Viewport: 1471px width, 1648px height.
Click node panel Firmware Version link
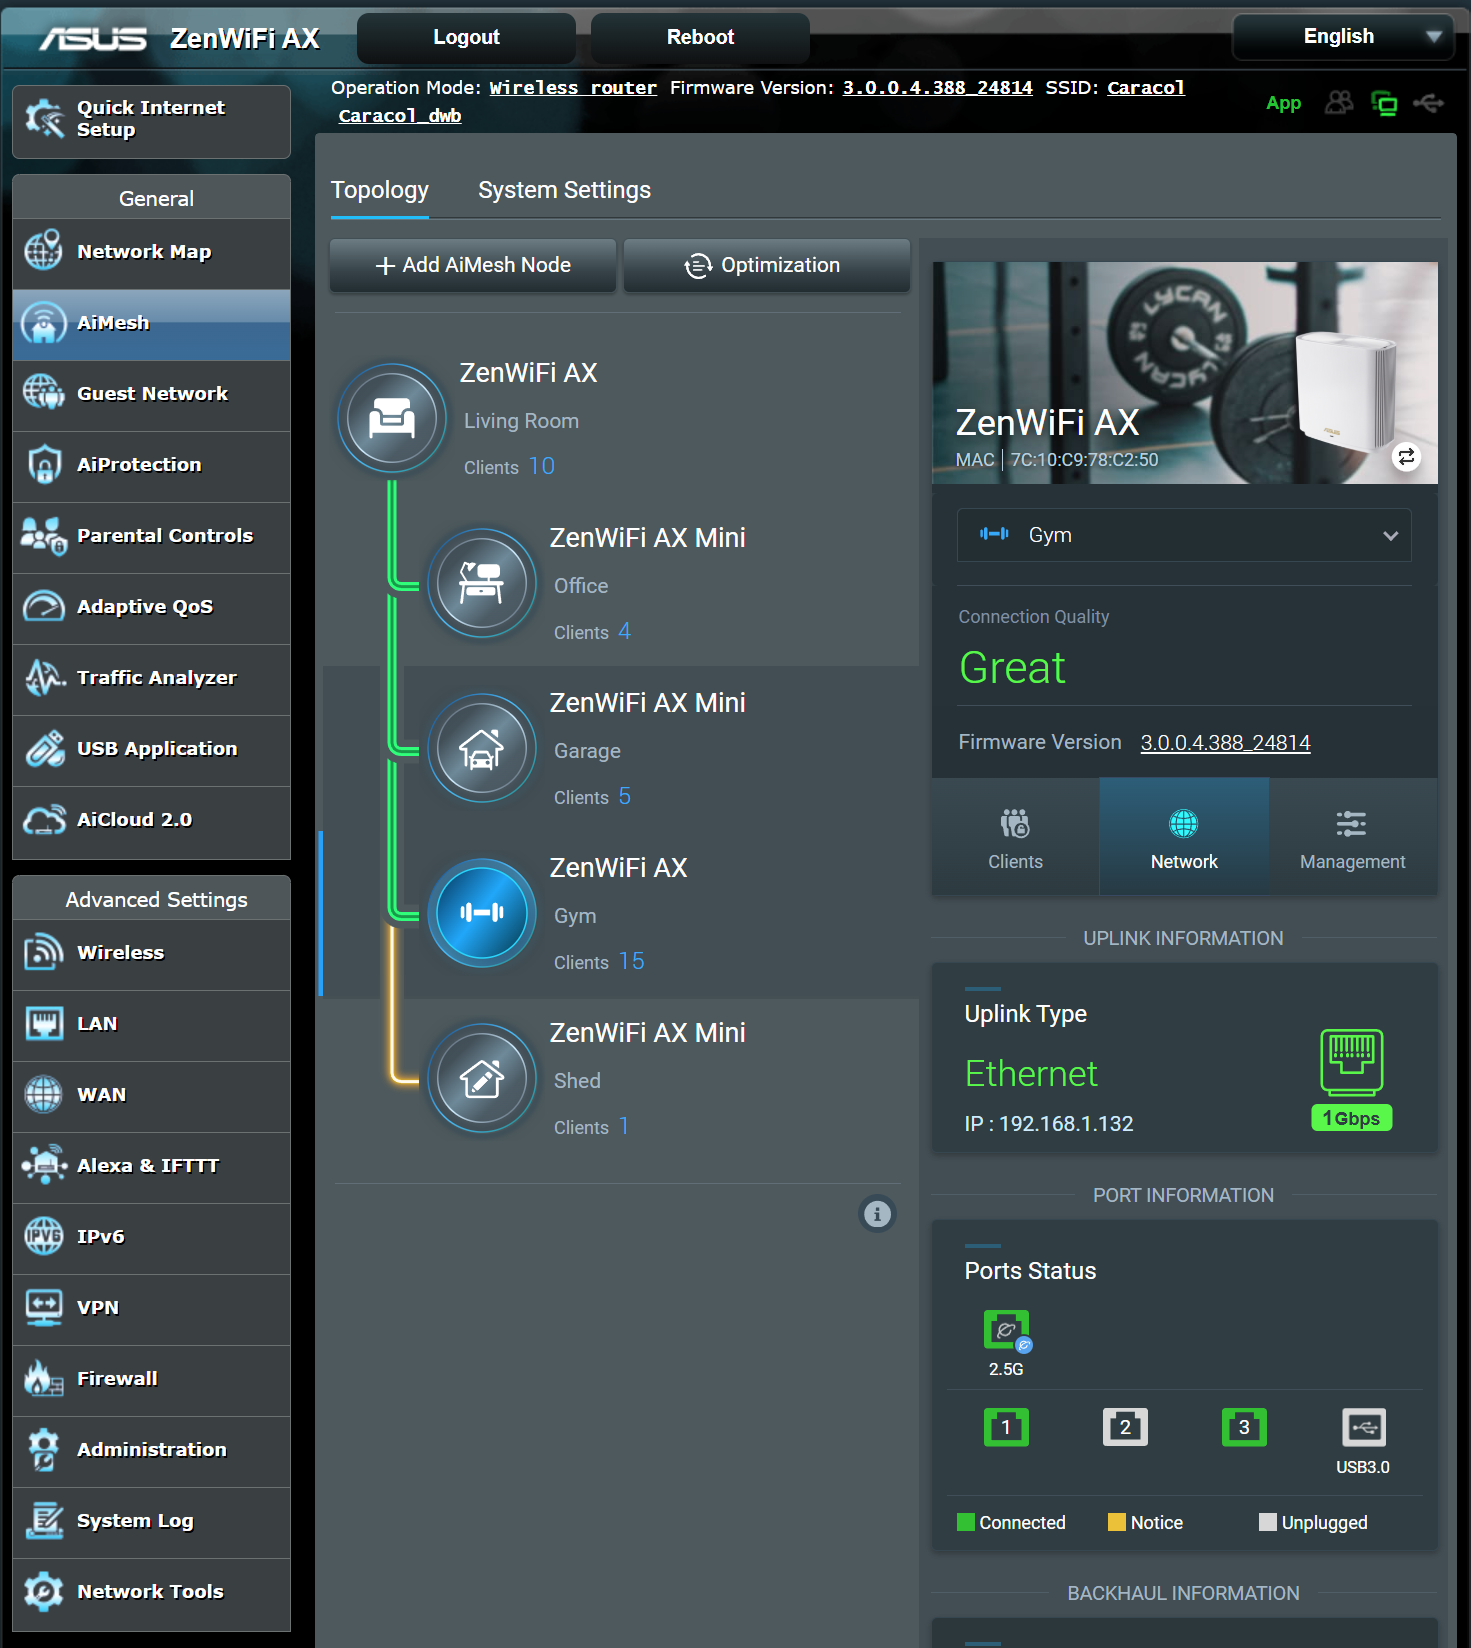[x=1225, y=743]
